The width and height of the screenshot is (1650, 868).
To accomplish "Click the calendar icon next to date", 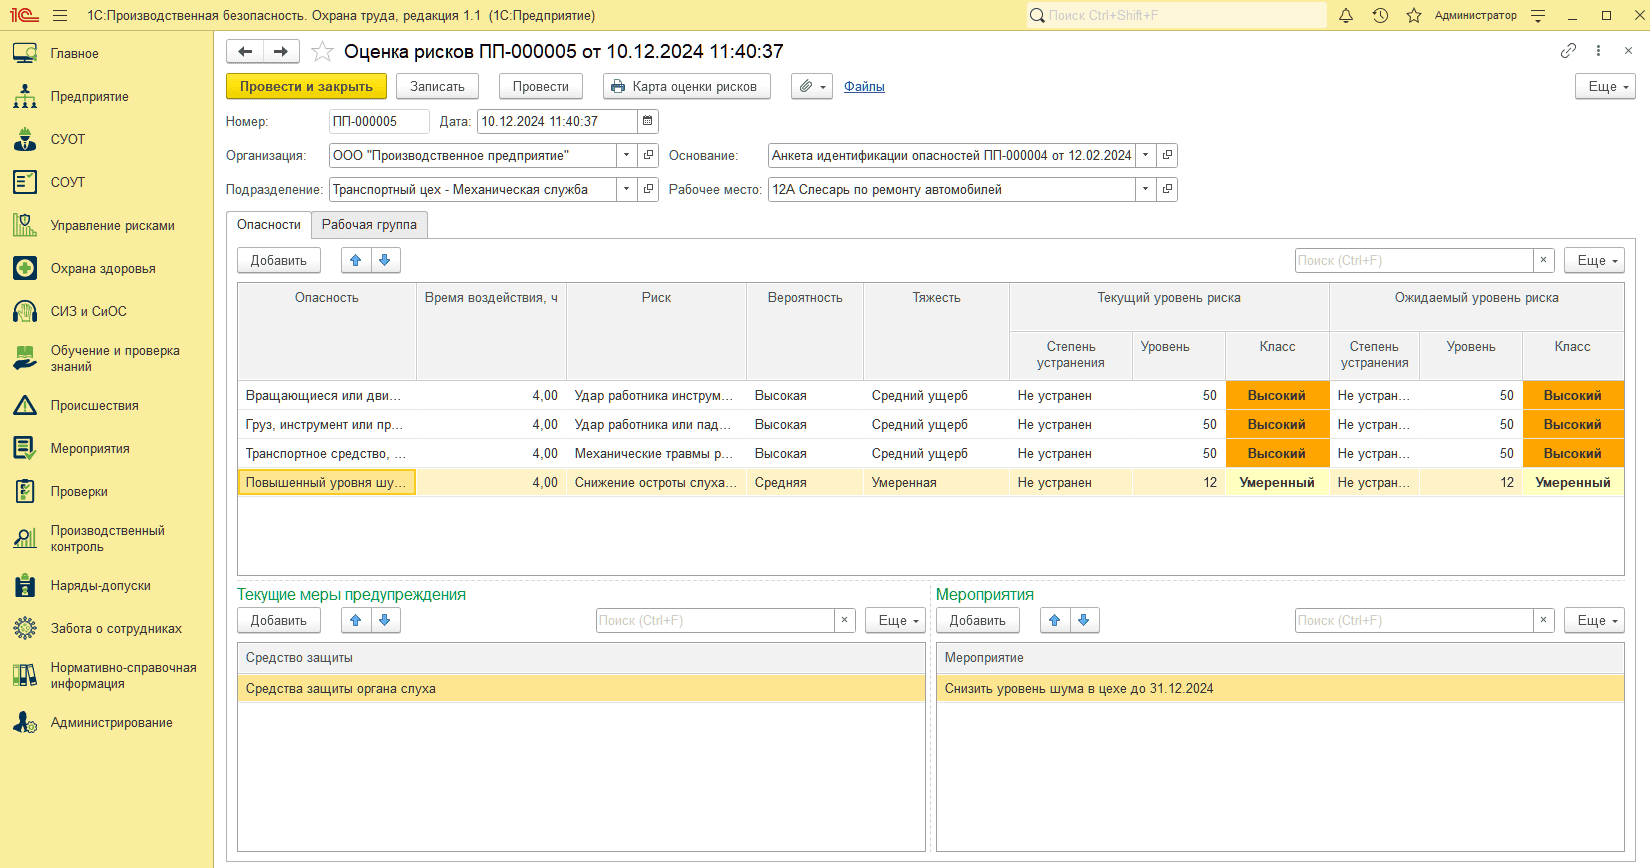I will tap(648, 121).
